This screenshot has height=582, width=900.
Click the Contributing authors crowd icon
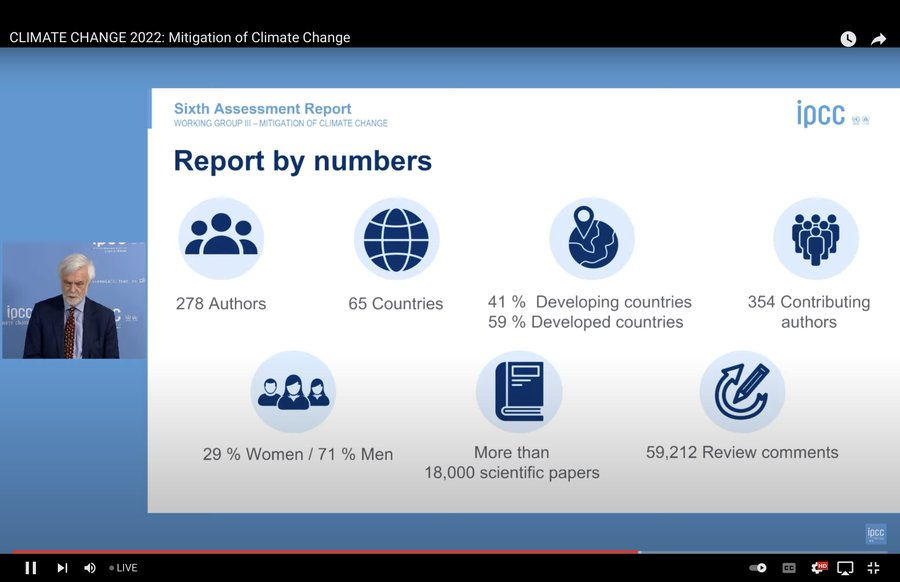[816, 238]
